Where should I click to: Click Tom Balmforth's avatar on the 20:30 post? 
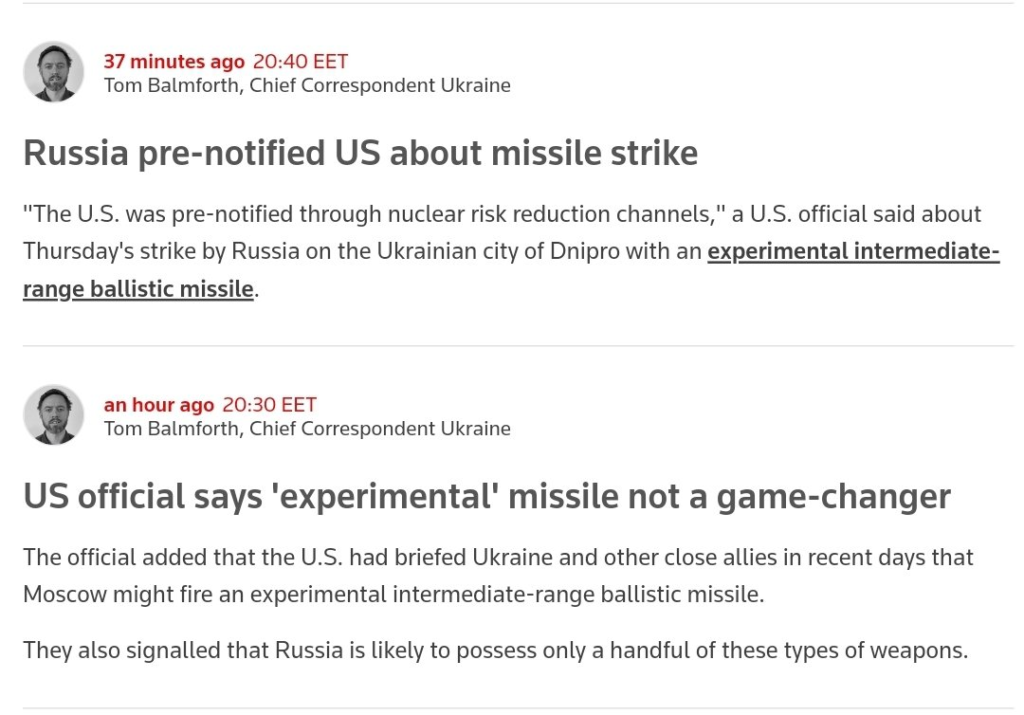pos(54,415)
